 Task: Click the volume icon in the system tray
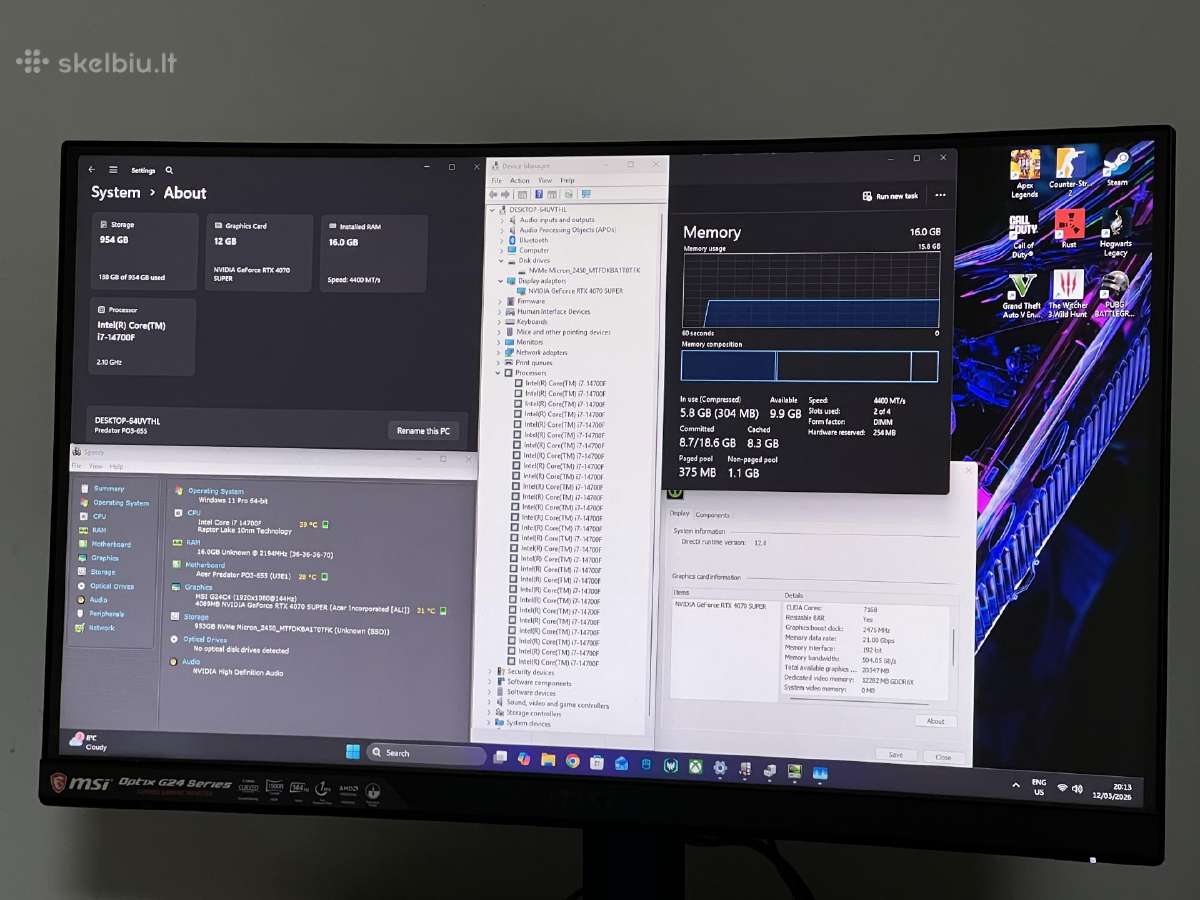[1077, 788]
